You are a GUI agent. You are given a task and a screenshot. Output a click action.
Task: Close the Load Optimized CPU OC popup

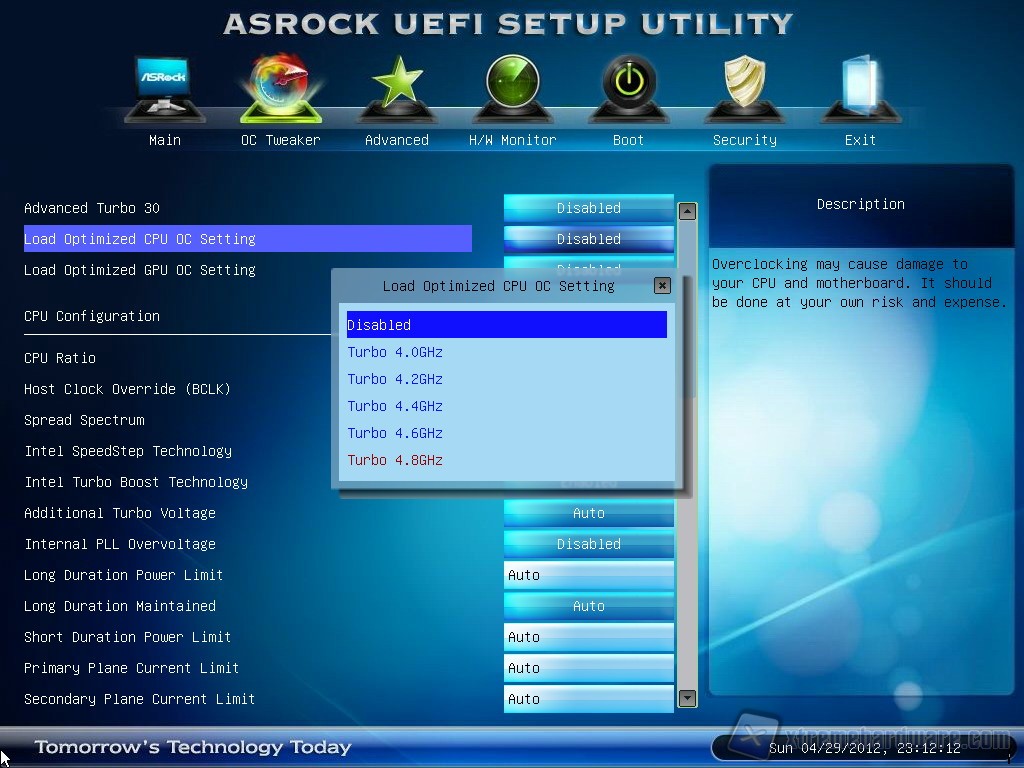tap(662, 286)
